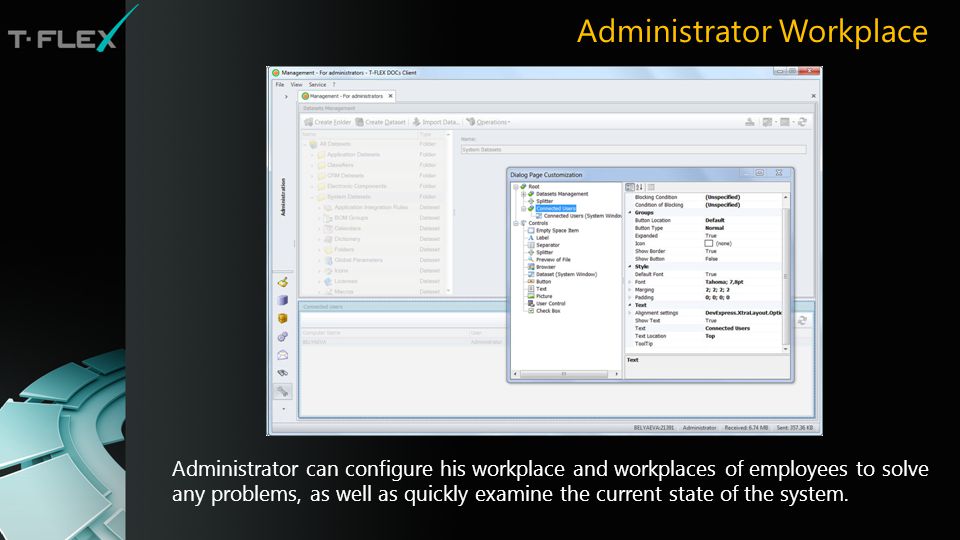Collapse the Connected Users tree node

[523, 209]
